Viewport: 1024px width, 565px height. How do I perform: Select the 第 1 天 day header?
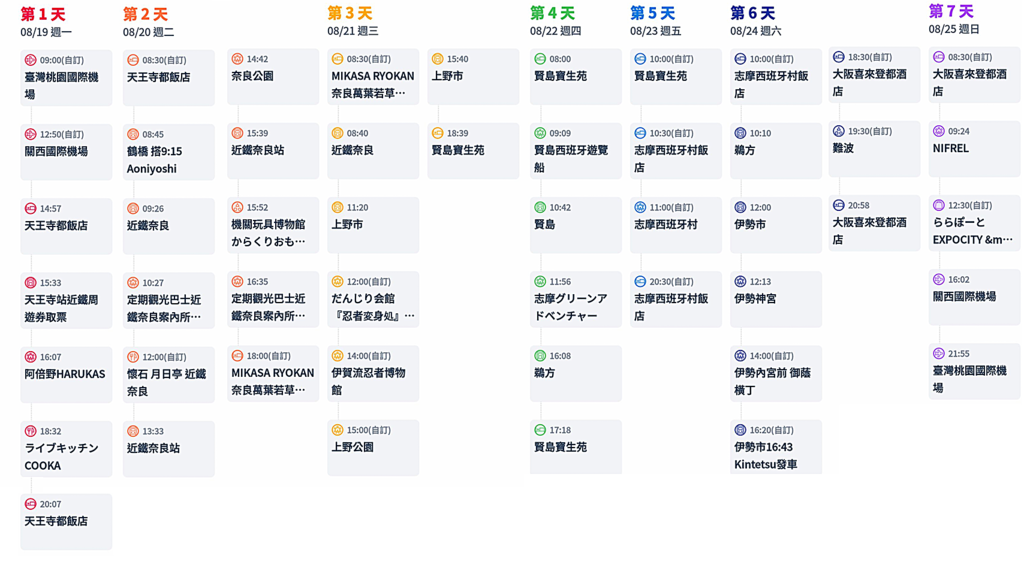[43, 14]
